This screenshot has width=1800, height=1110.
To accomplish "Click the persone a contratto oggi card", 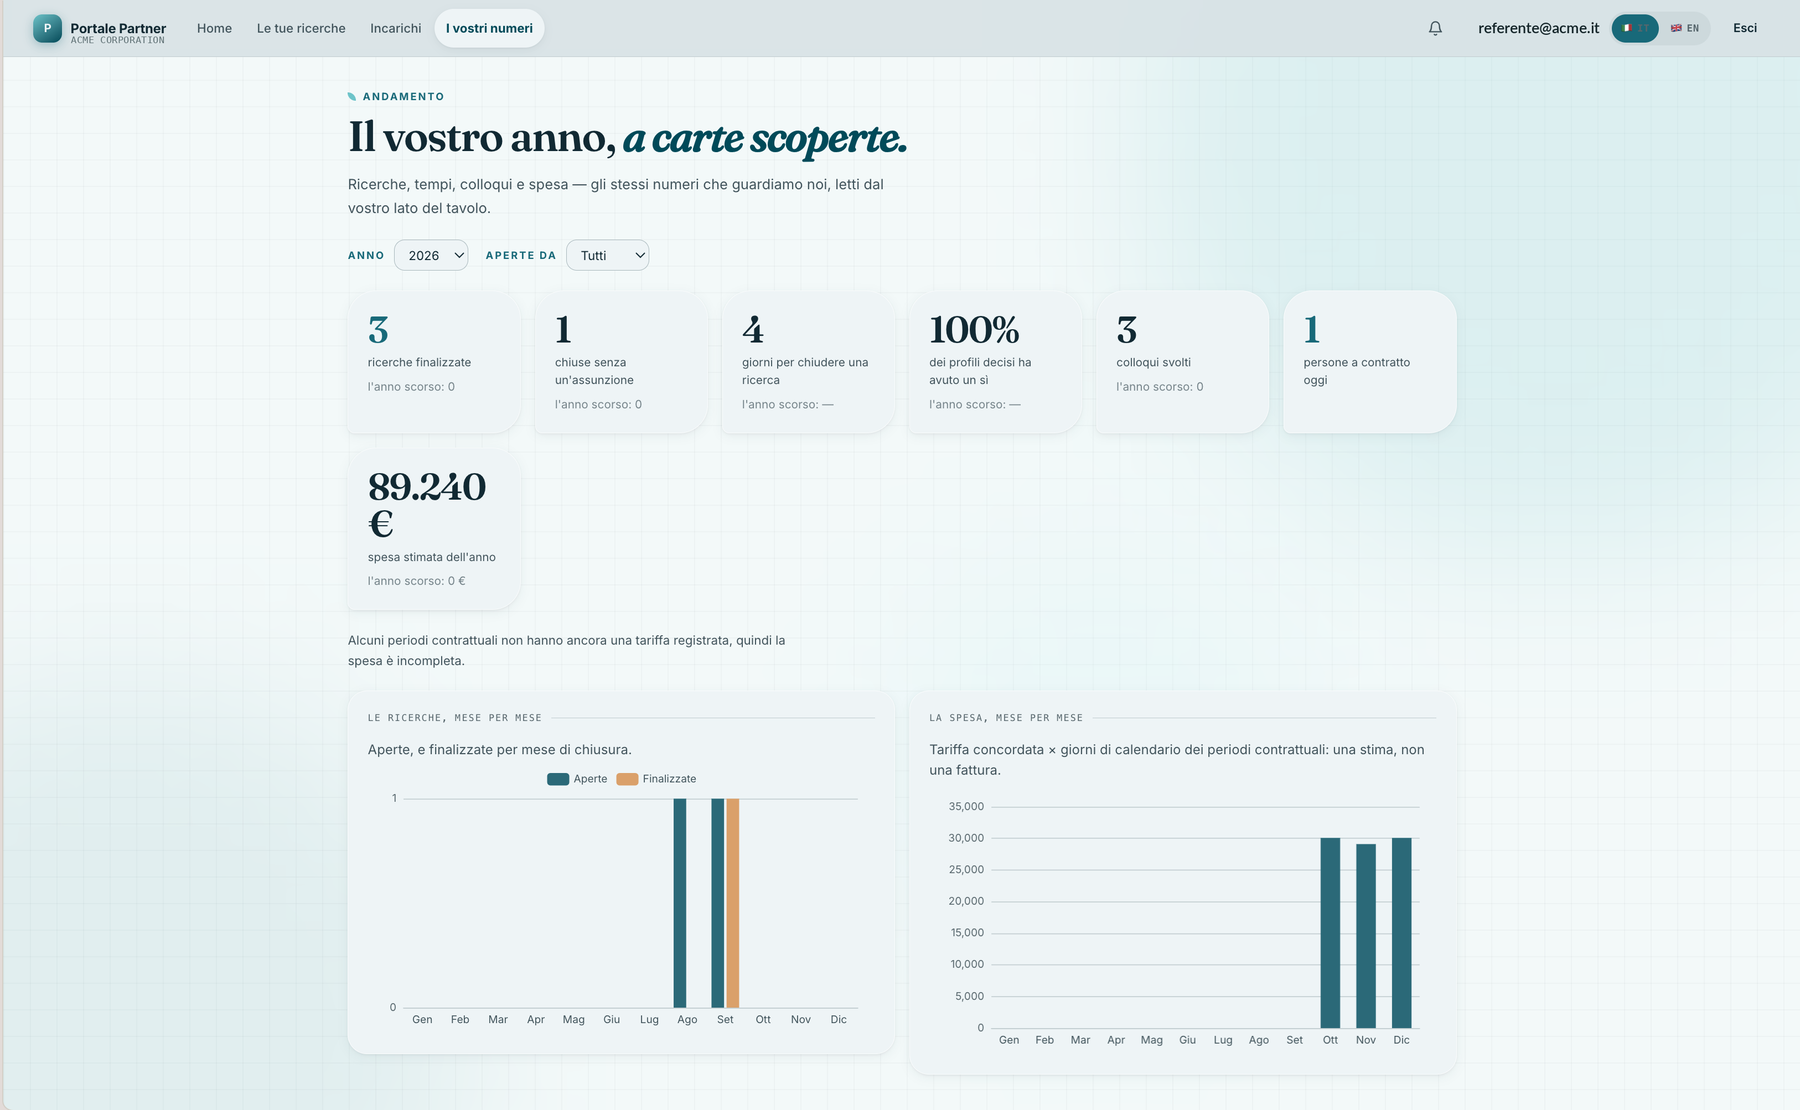I will click(x=1370, y=362).
